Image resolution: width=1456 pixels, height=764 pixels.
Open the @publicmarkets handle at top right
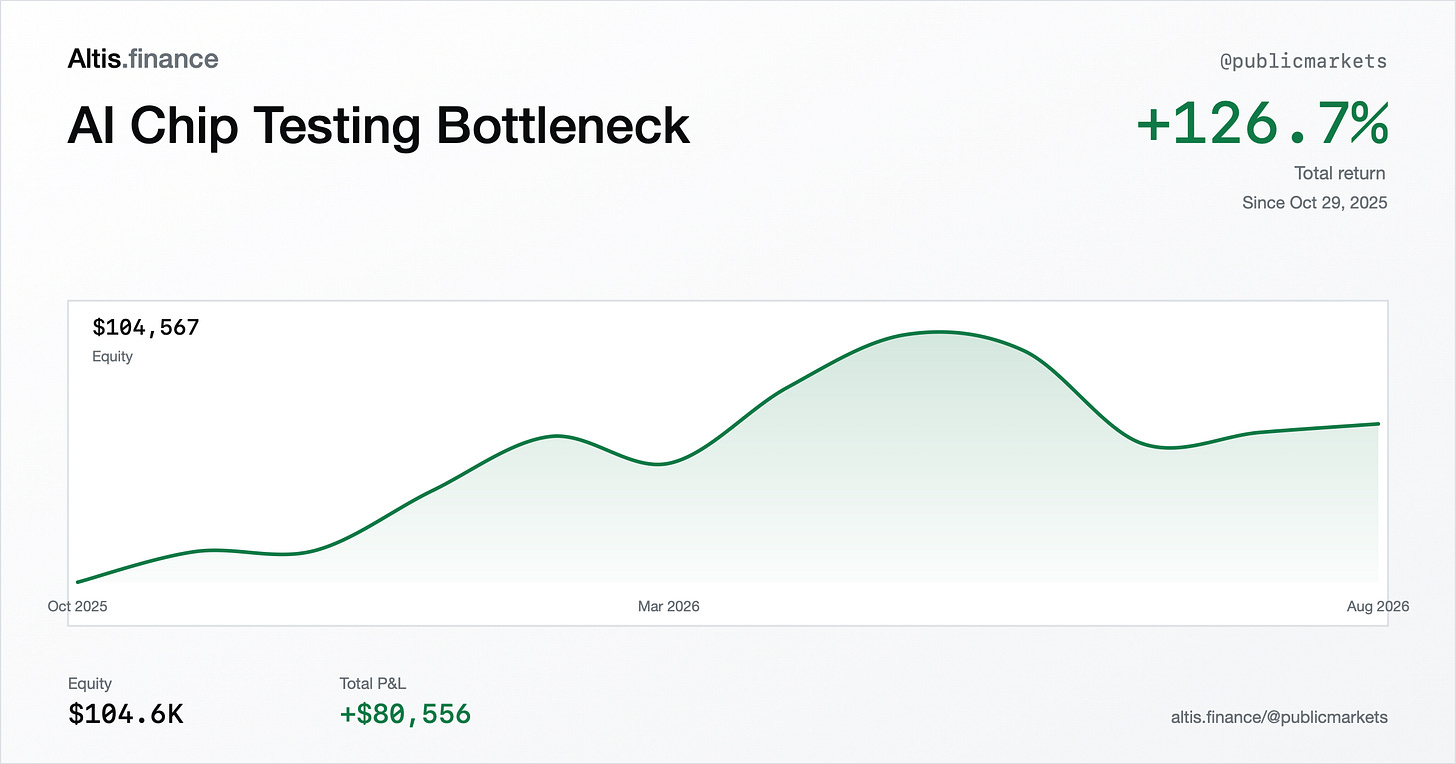(x=1304, y=61)
